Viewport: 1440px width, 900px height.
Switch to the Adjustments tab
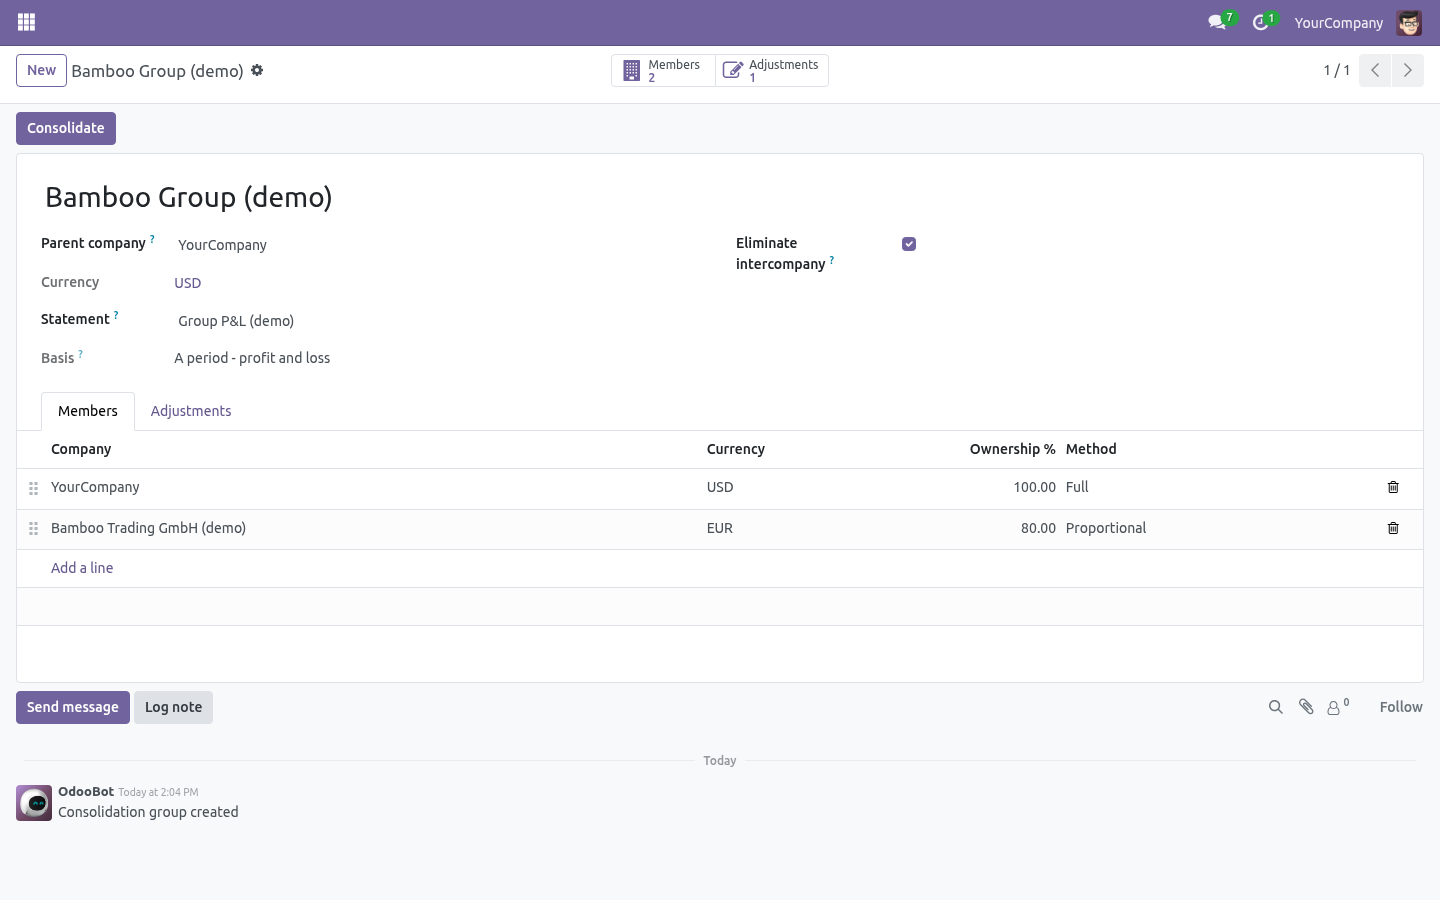(x=191, y=411)
